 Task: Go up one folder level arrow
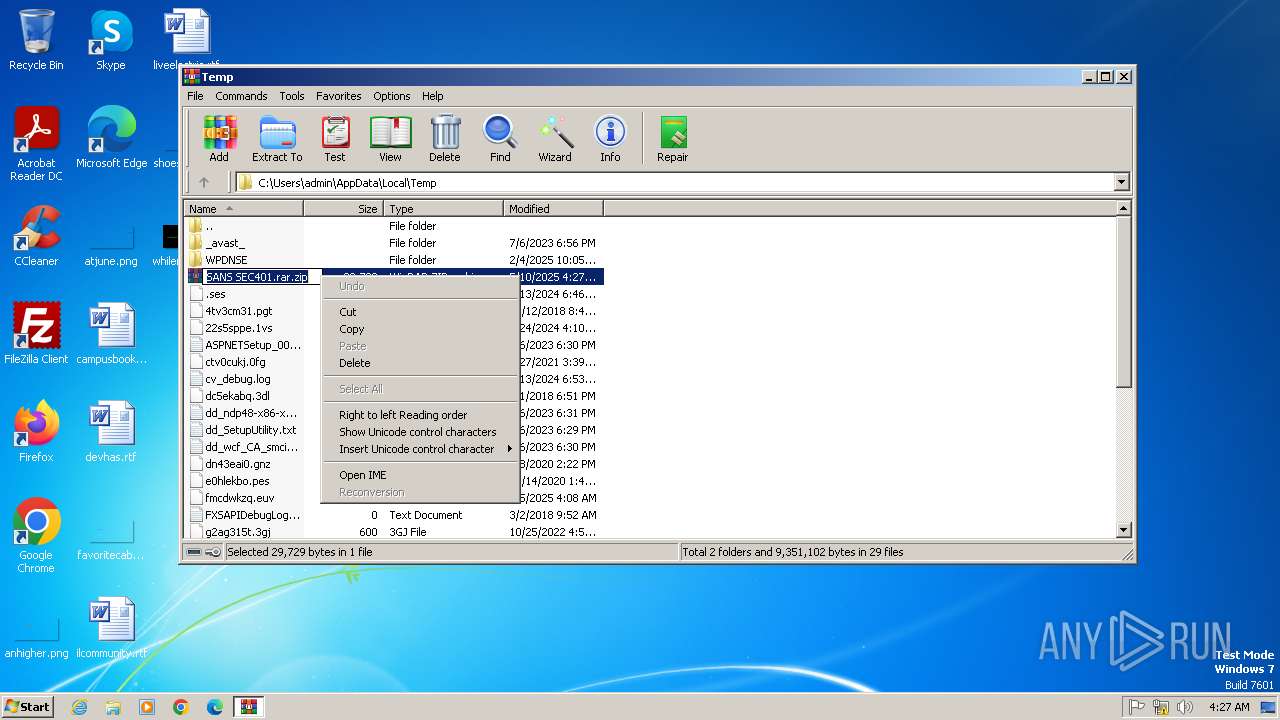(x=204, y=182)
